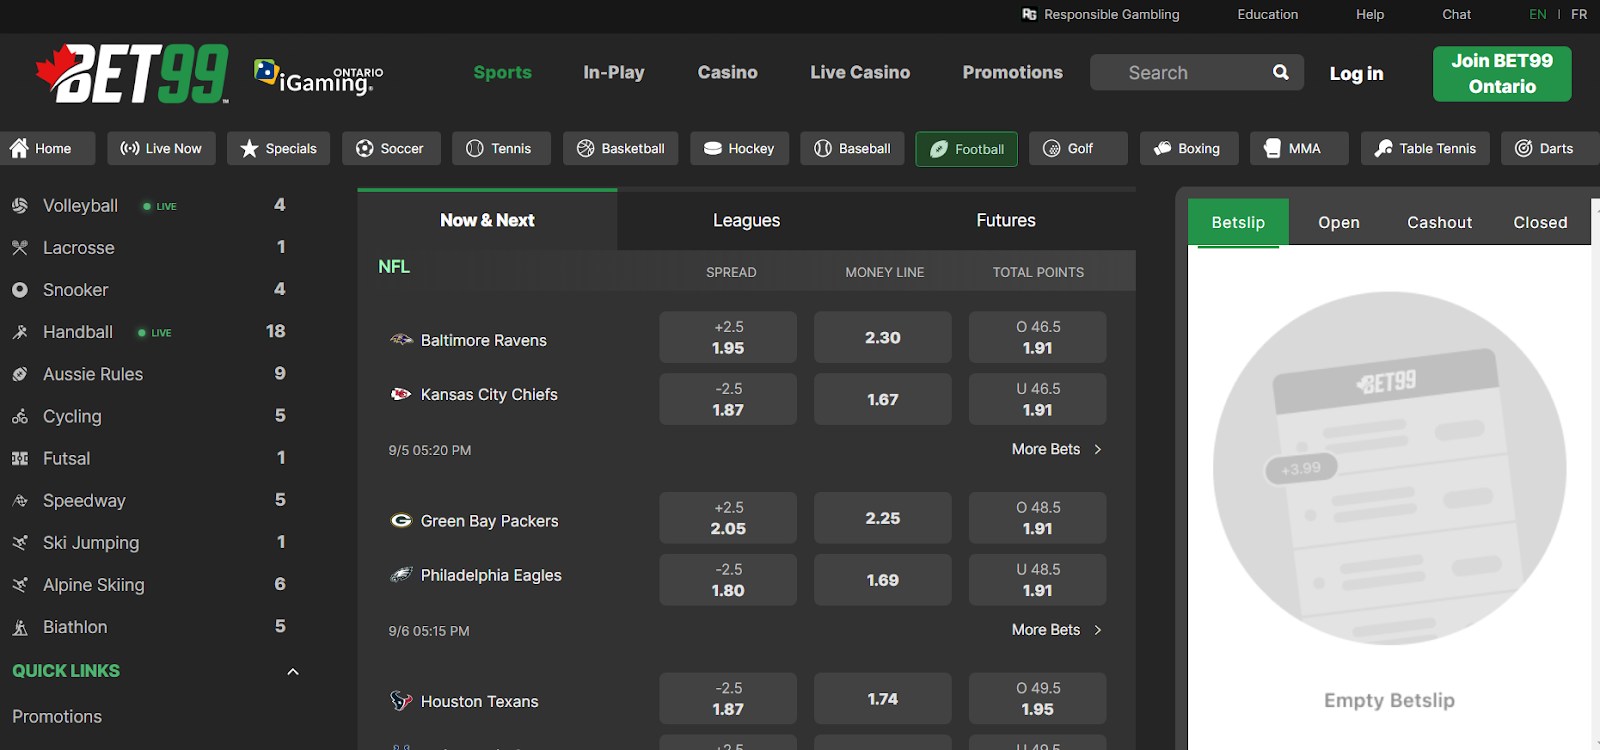Open Home from the sports bar
1600x750 pixels.
(x=47, y=148)
